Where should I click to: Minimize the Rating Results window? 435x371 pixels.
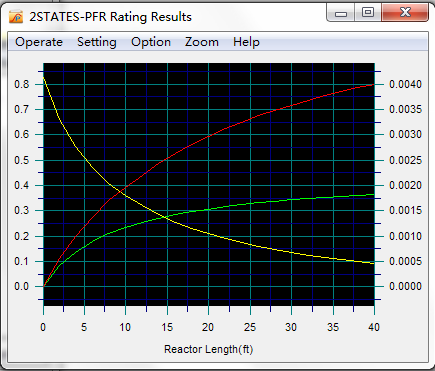(341, 13)
